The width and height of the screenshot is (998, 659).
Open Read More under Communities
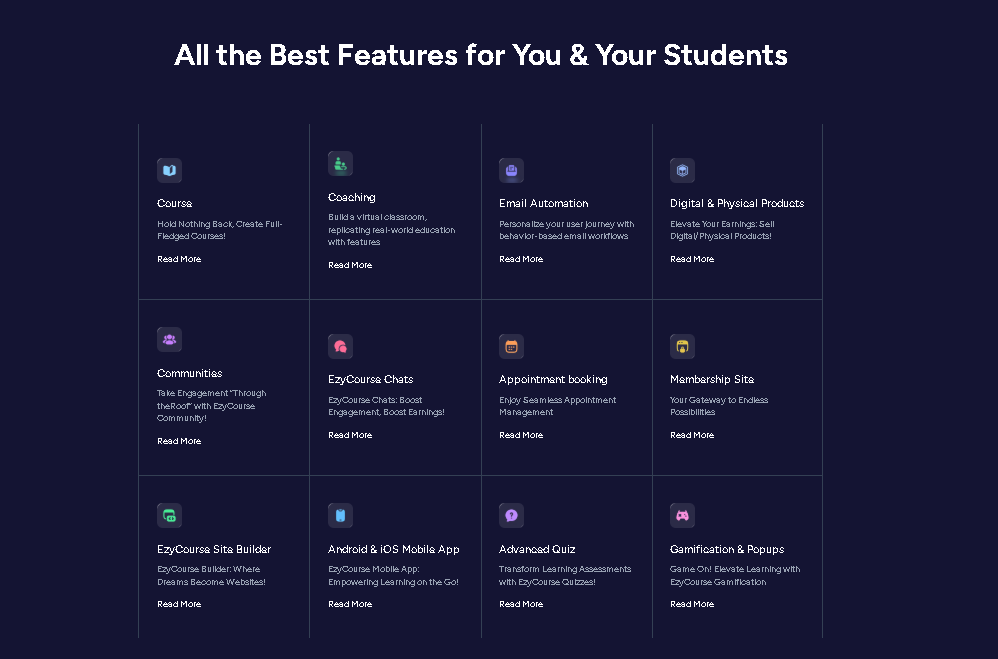pyautogui.click(x=179, y=441)
